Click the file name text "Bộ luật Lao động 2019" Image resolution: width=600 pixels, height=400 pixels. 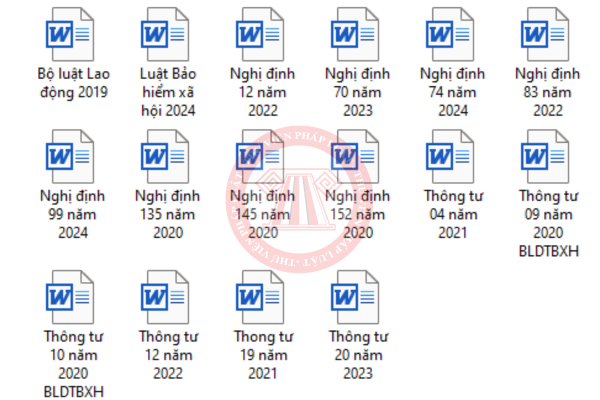(x=73, y=83)
